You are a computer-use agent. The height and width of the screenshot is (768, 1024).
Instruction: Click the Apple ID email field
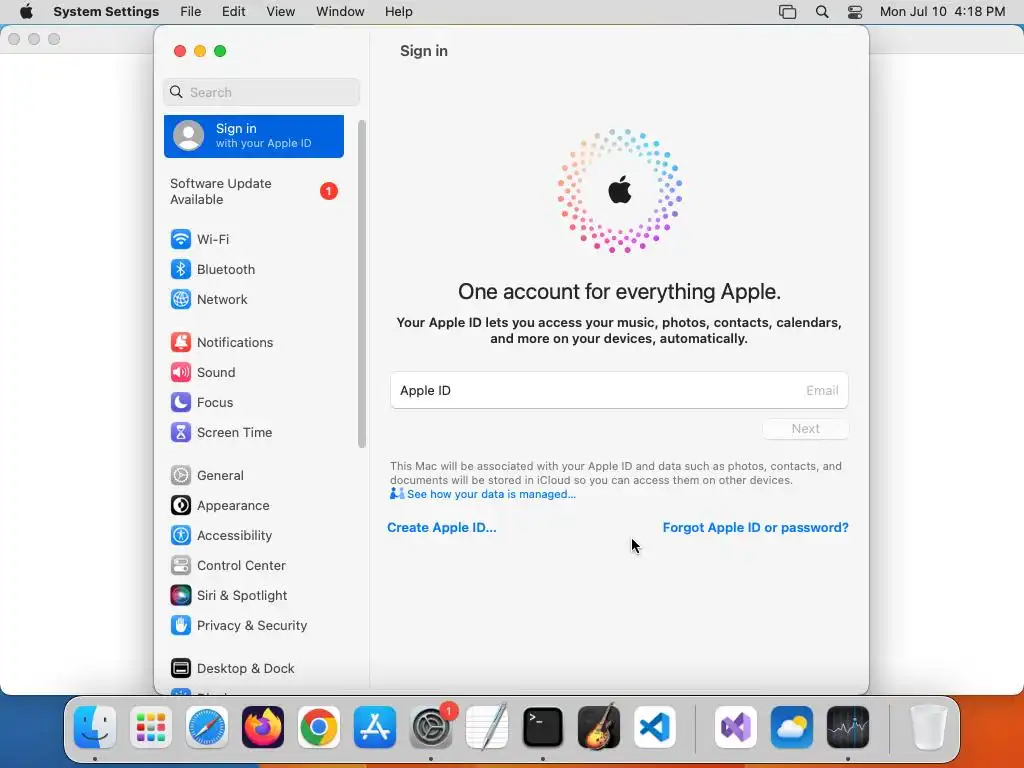tap(619, 391)
